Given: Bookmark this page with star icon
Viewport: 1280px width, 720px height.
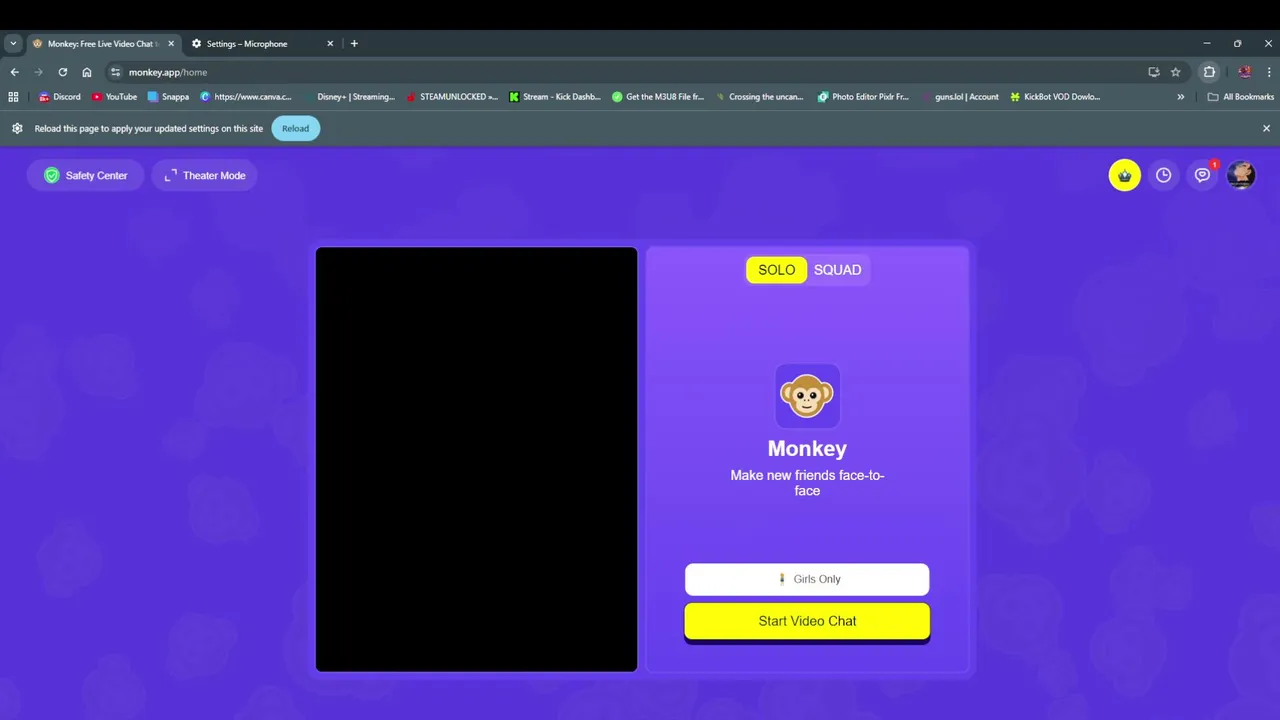Looking at the screenshot, I should pyautogui.click(x=1176, y=72).
